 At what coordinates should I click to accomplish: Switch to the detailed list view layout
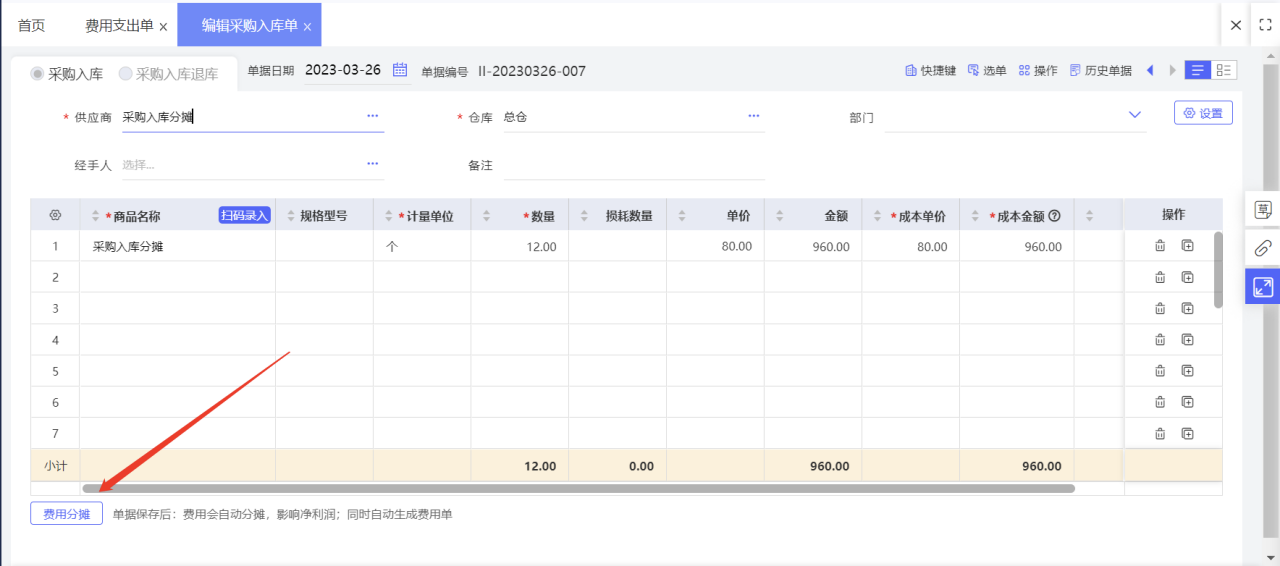(1224, 70)
